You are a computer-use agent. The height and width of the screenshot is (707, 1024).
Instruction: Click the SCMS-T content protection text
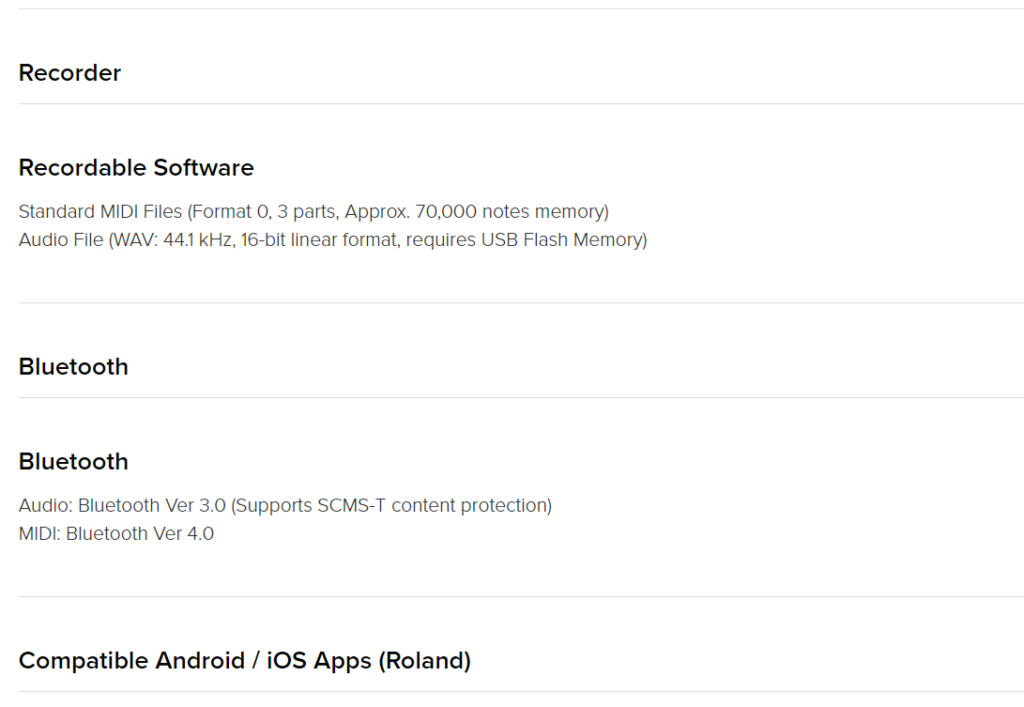tap(432, 505)
